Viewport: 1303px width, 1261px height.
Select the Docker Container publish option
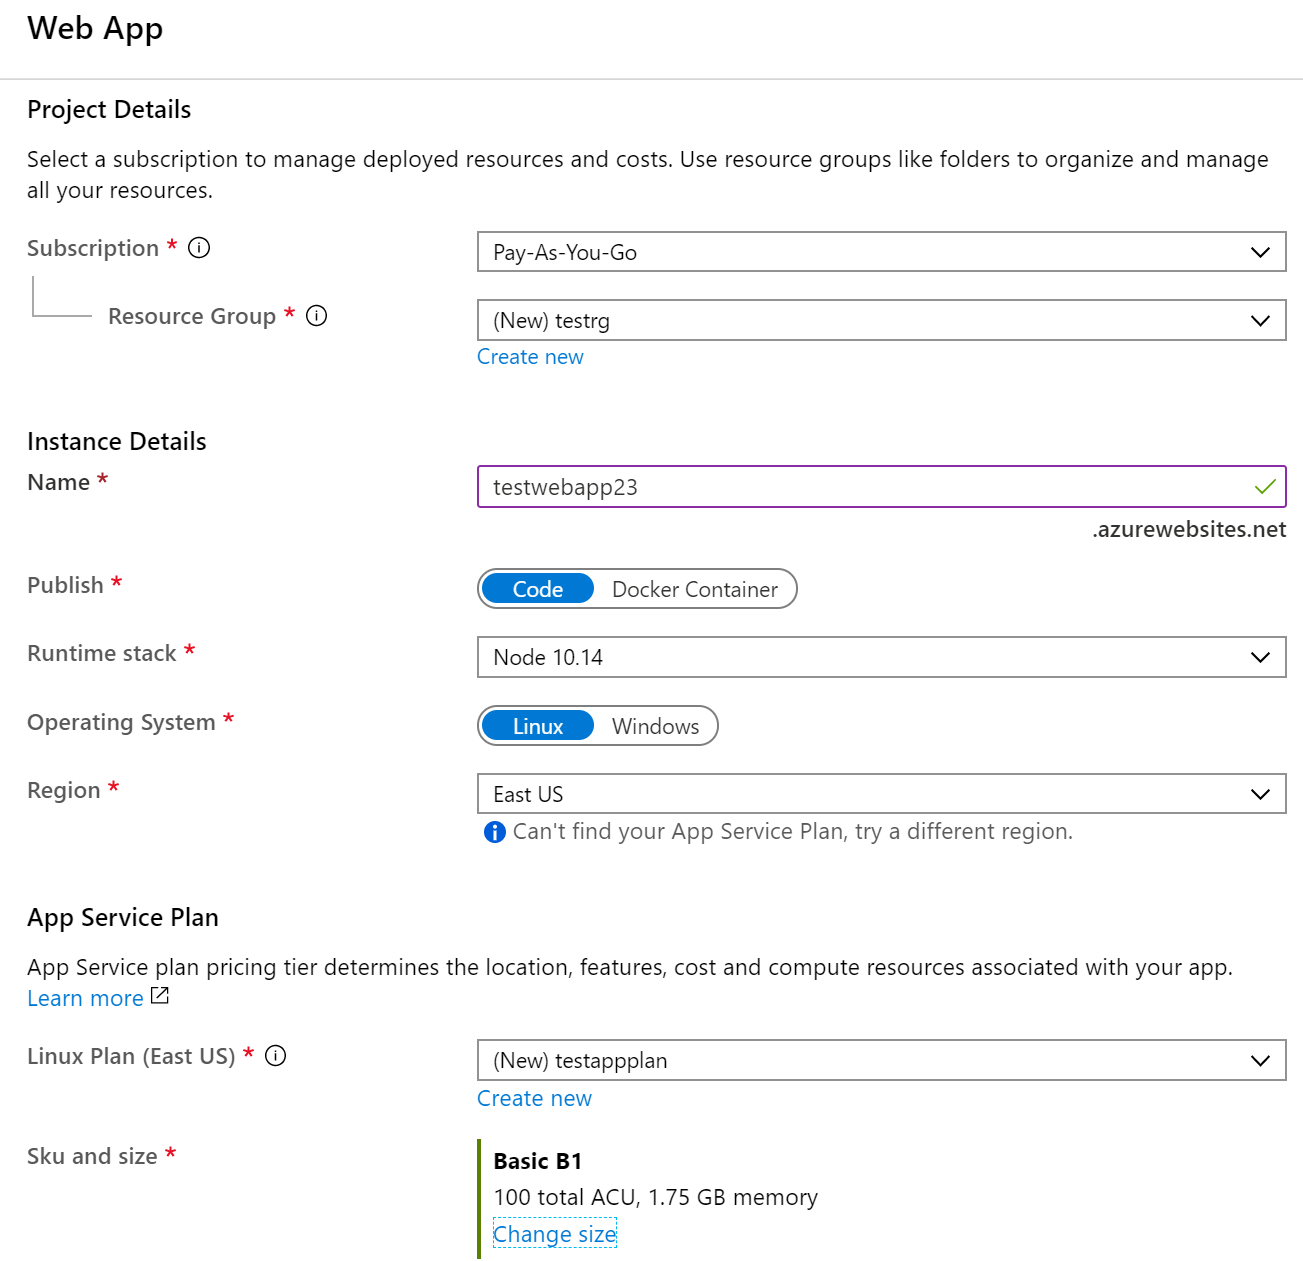click(x=695, y=589)
